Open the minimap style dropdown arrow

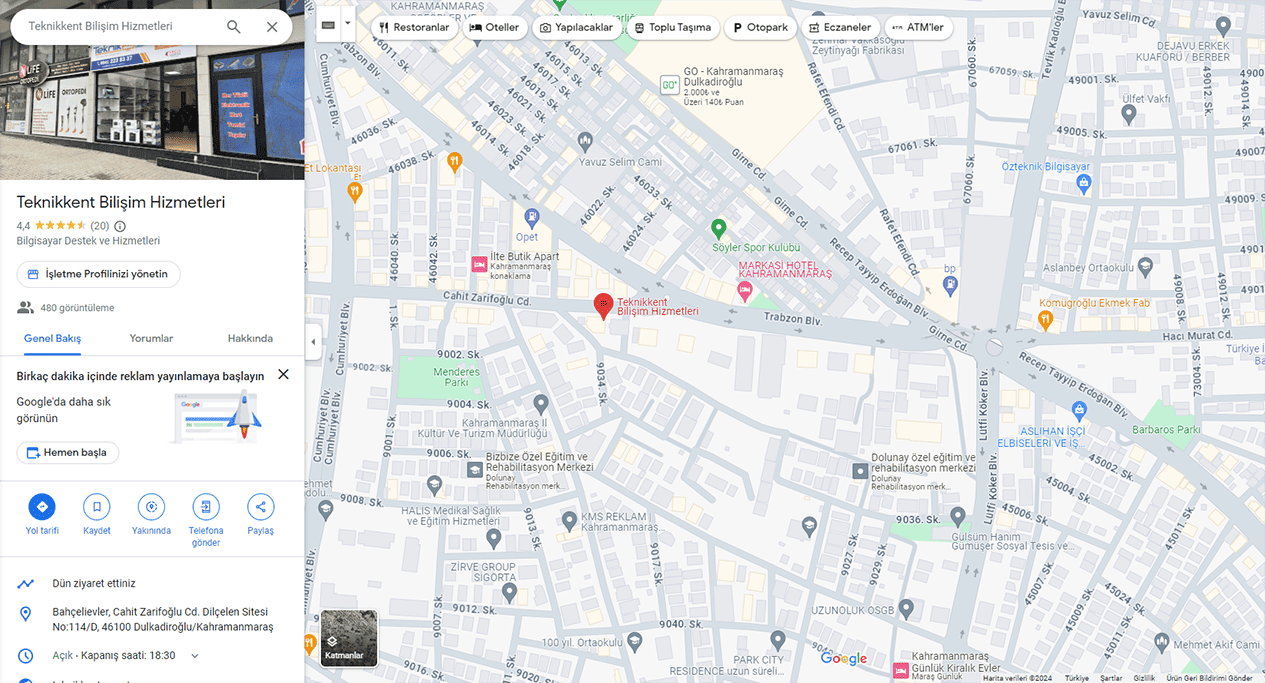click(347, 20)
